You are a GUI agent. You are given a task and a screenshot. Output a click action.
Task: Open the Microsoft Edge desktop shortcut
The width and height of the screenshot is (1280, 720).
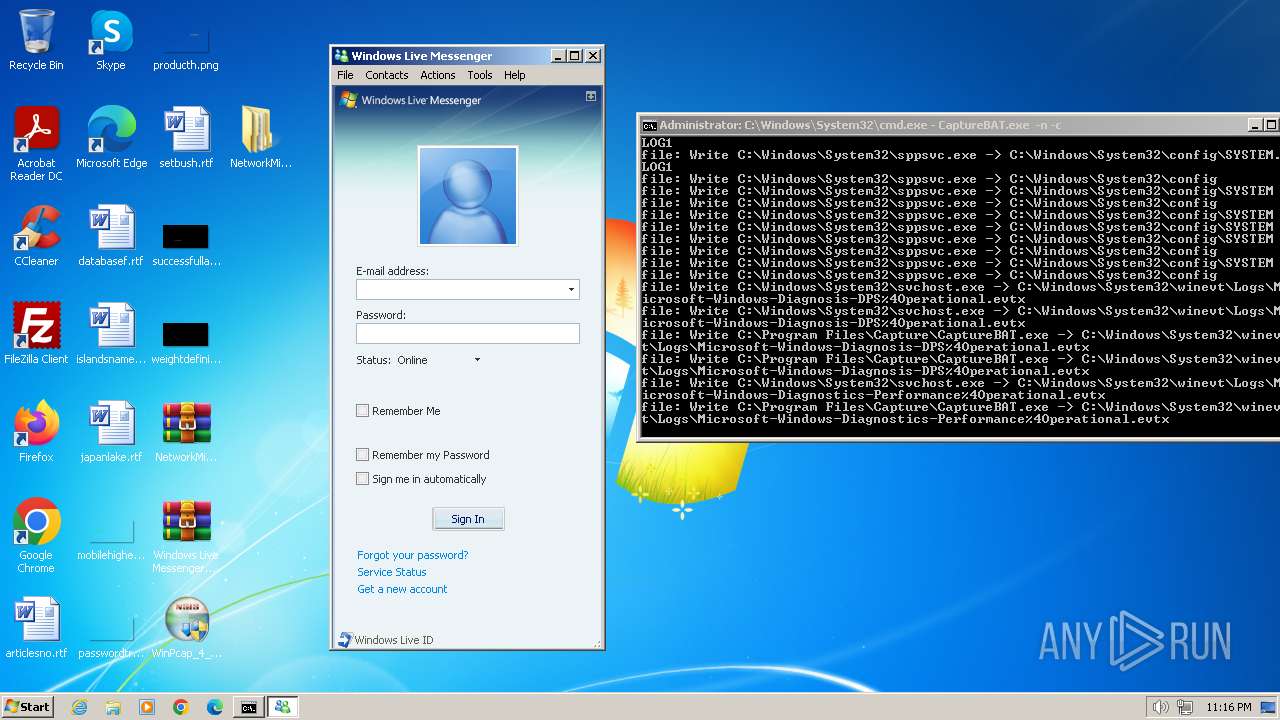point(111,138)
